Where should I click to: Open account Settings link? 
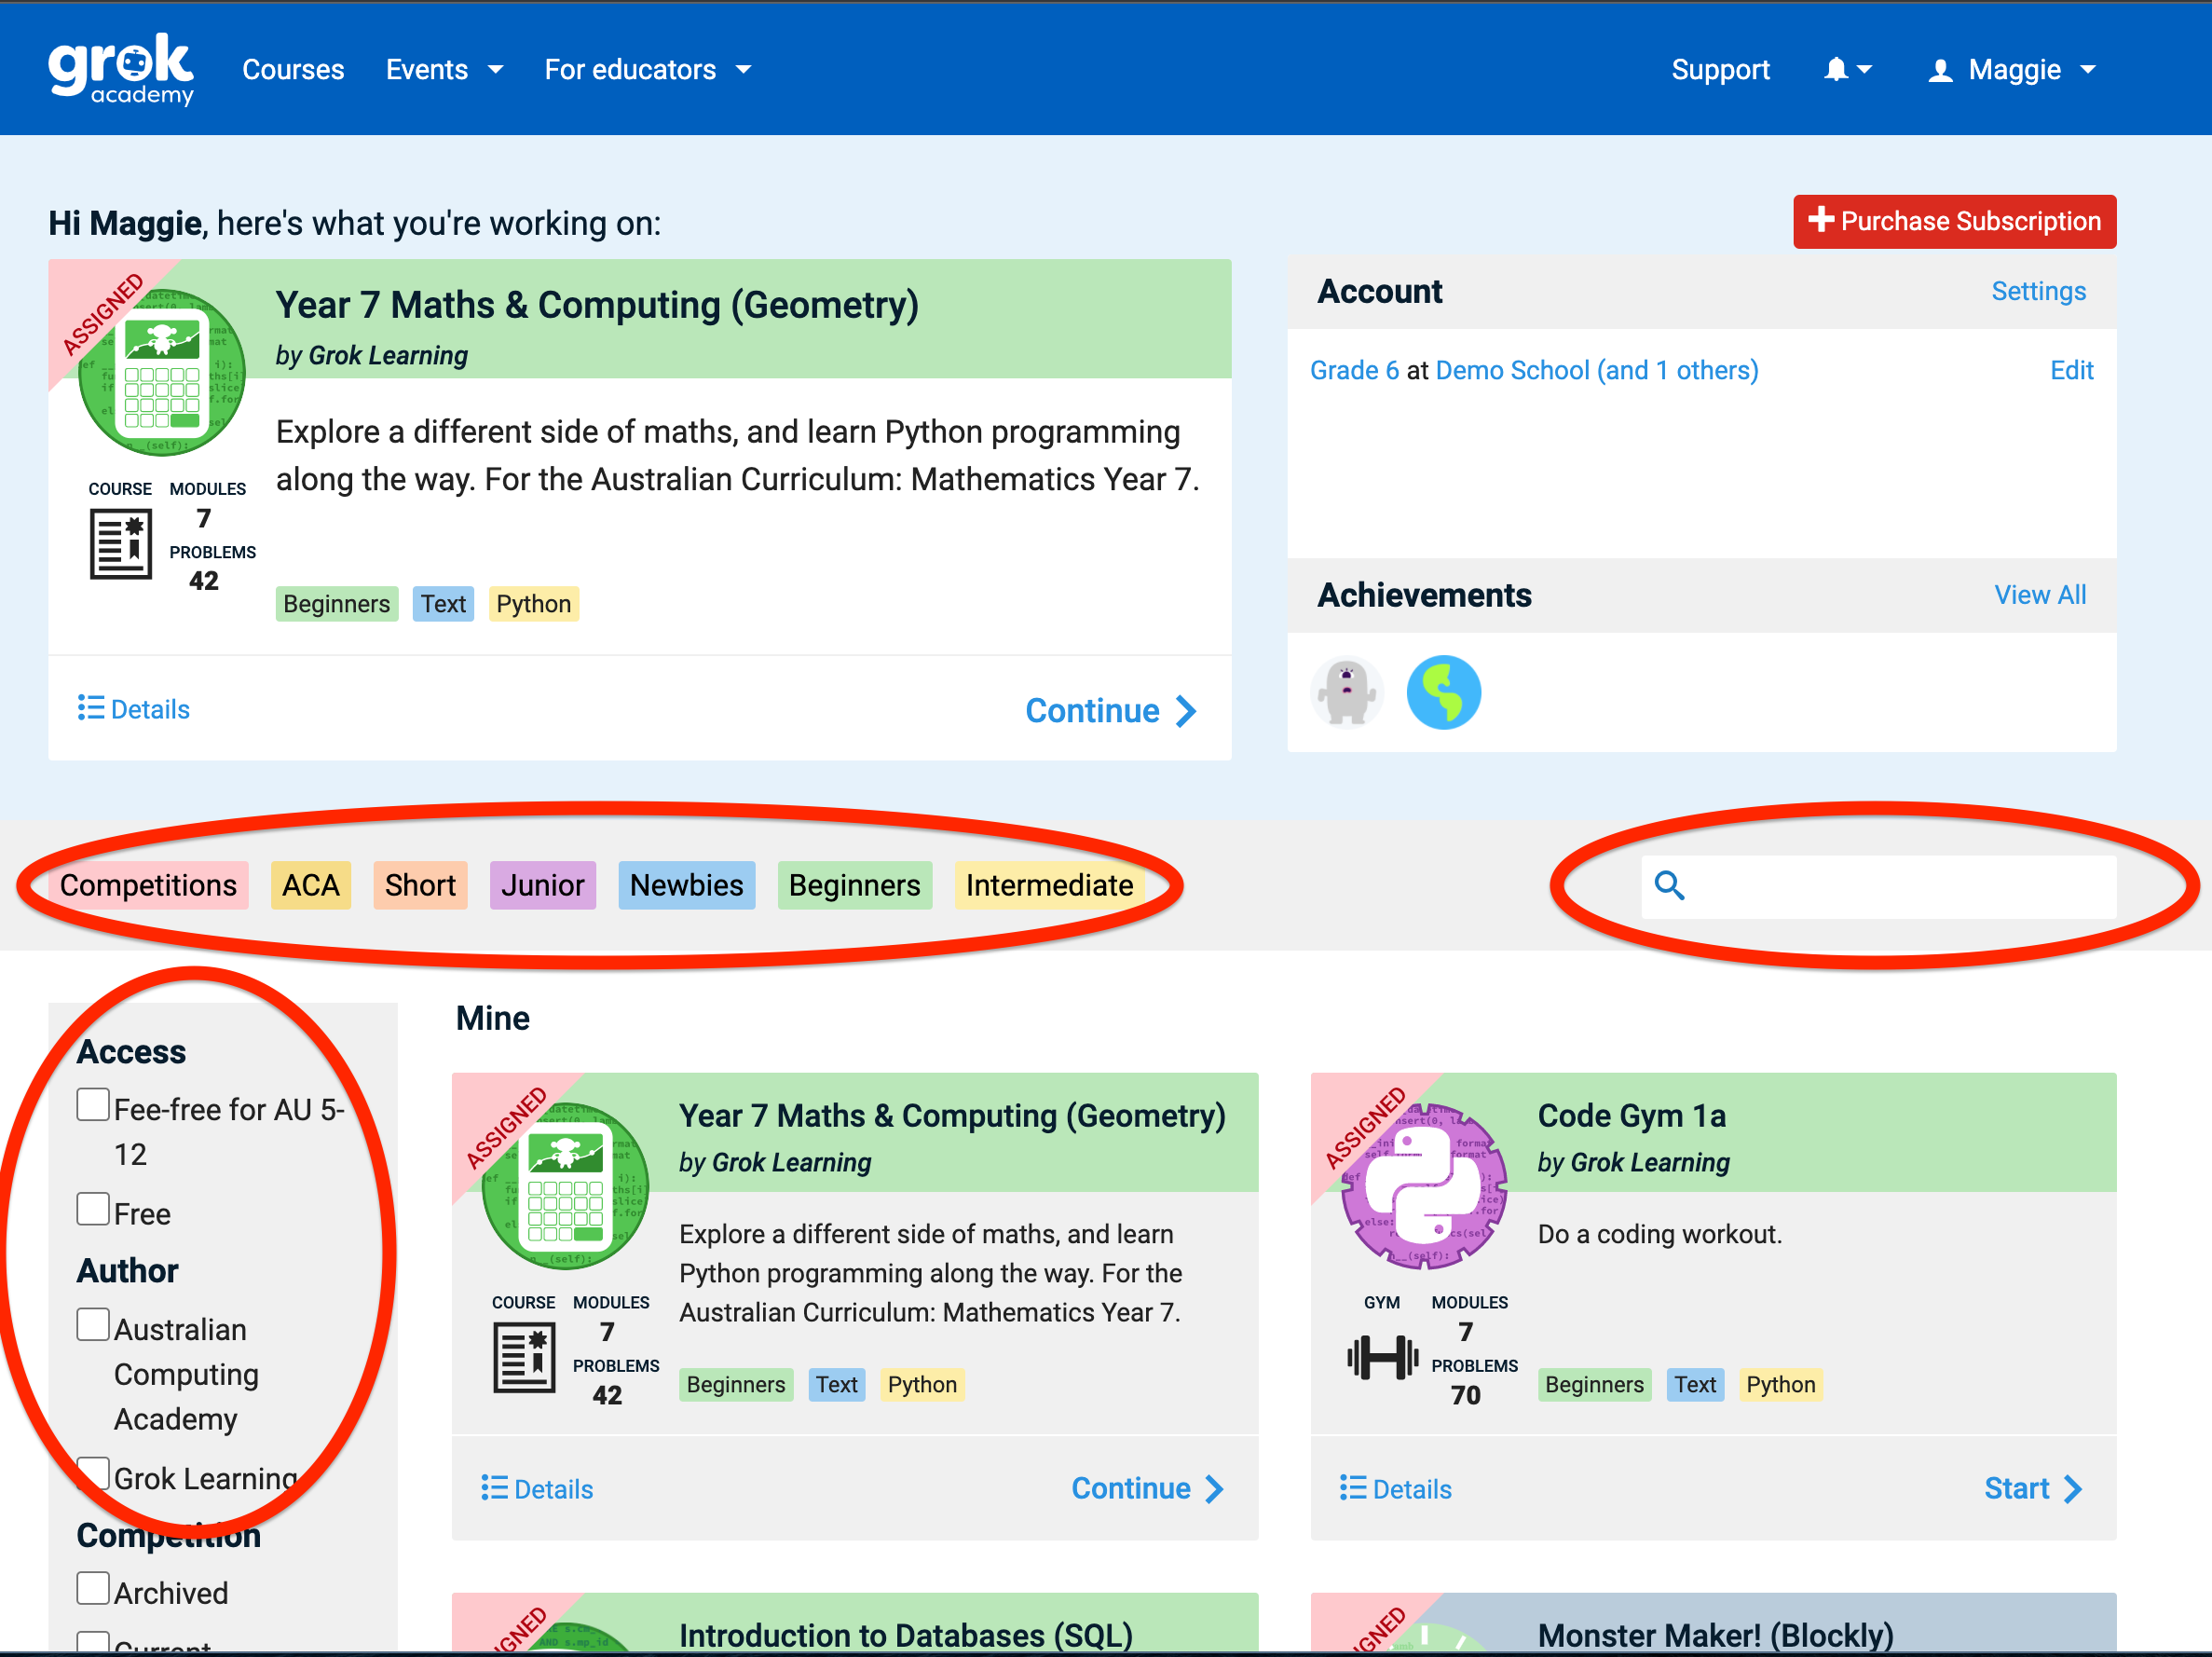2037,291
